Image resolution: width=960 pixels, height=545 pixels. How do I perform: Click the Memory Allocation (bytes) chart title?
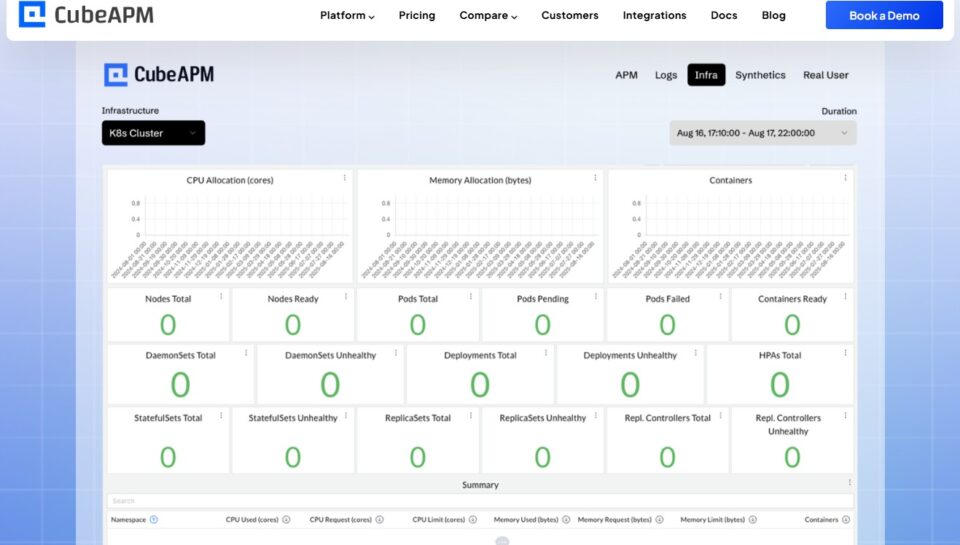coord(480,180)
